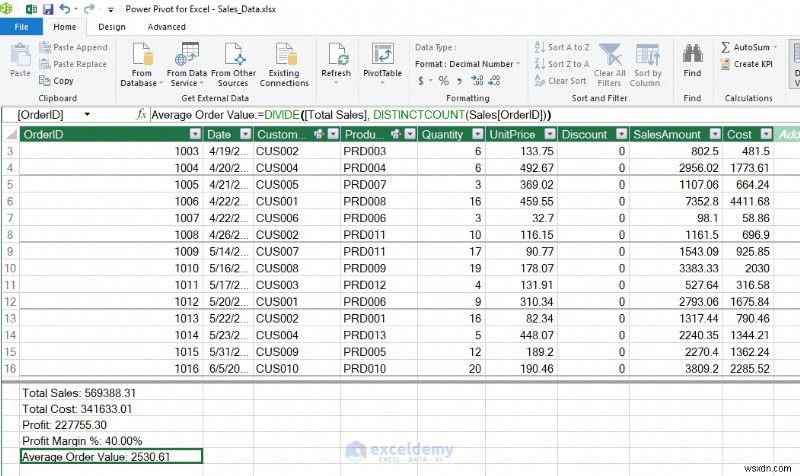Viewport: 800px width, 476px height.
Task: Click SalesAmount cell 7352.8
Action: (676, 202)
